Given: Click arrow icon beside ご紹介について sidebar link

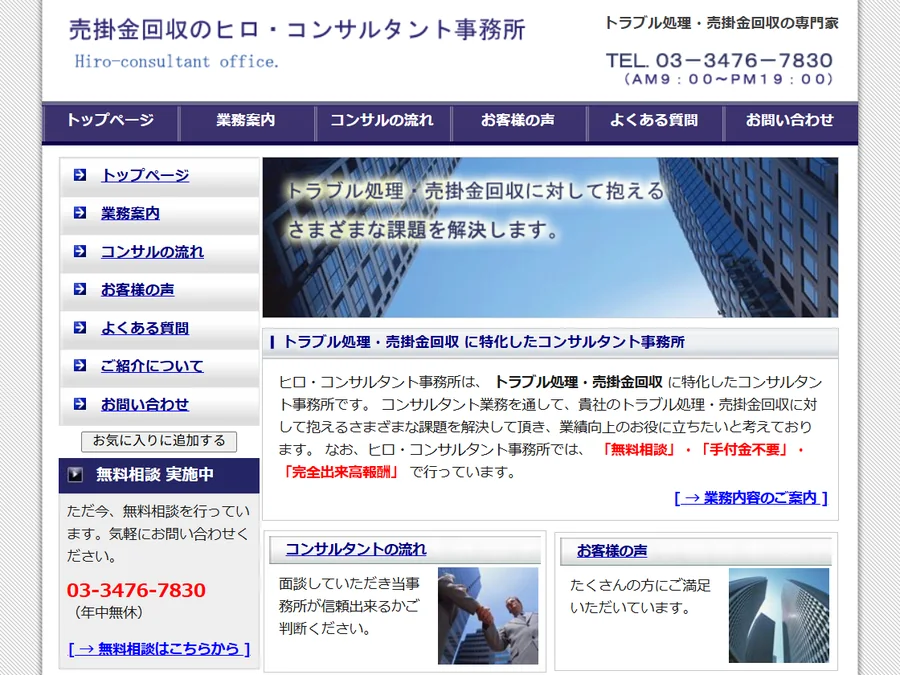Looking at the screenshot, I should 80,365.
